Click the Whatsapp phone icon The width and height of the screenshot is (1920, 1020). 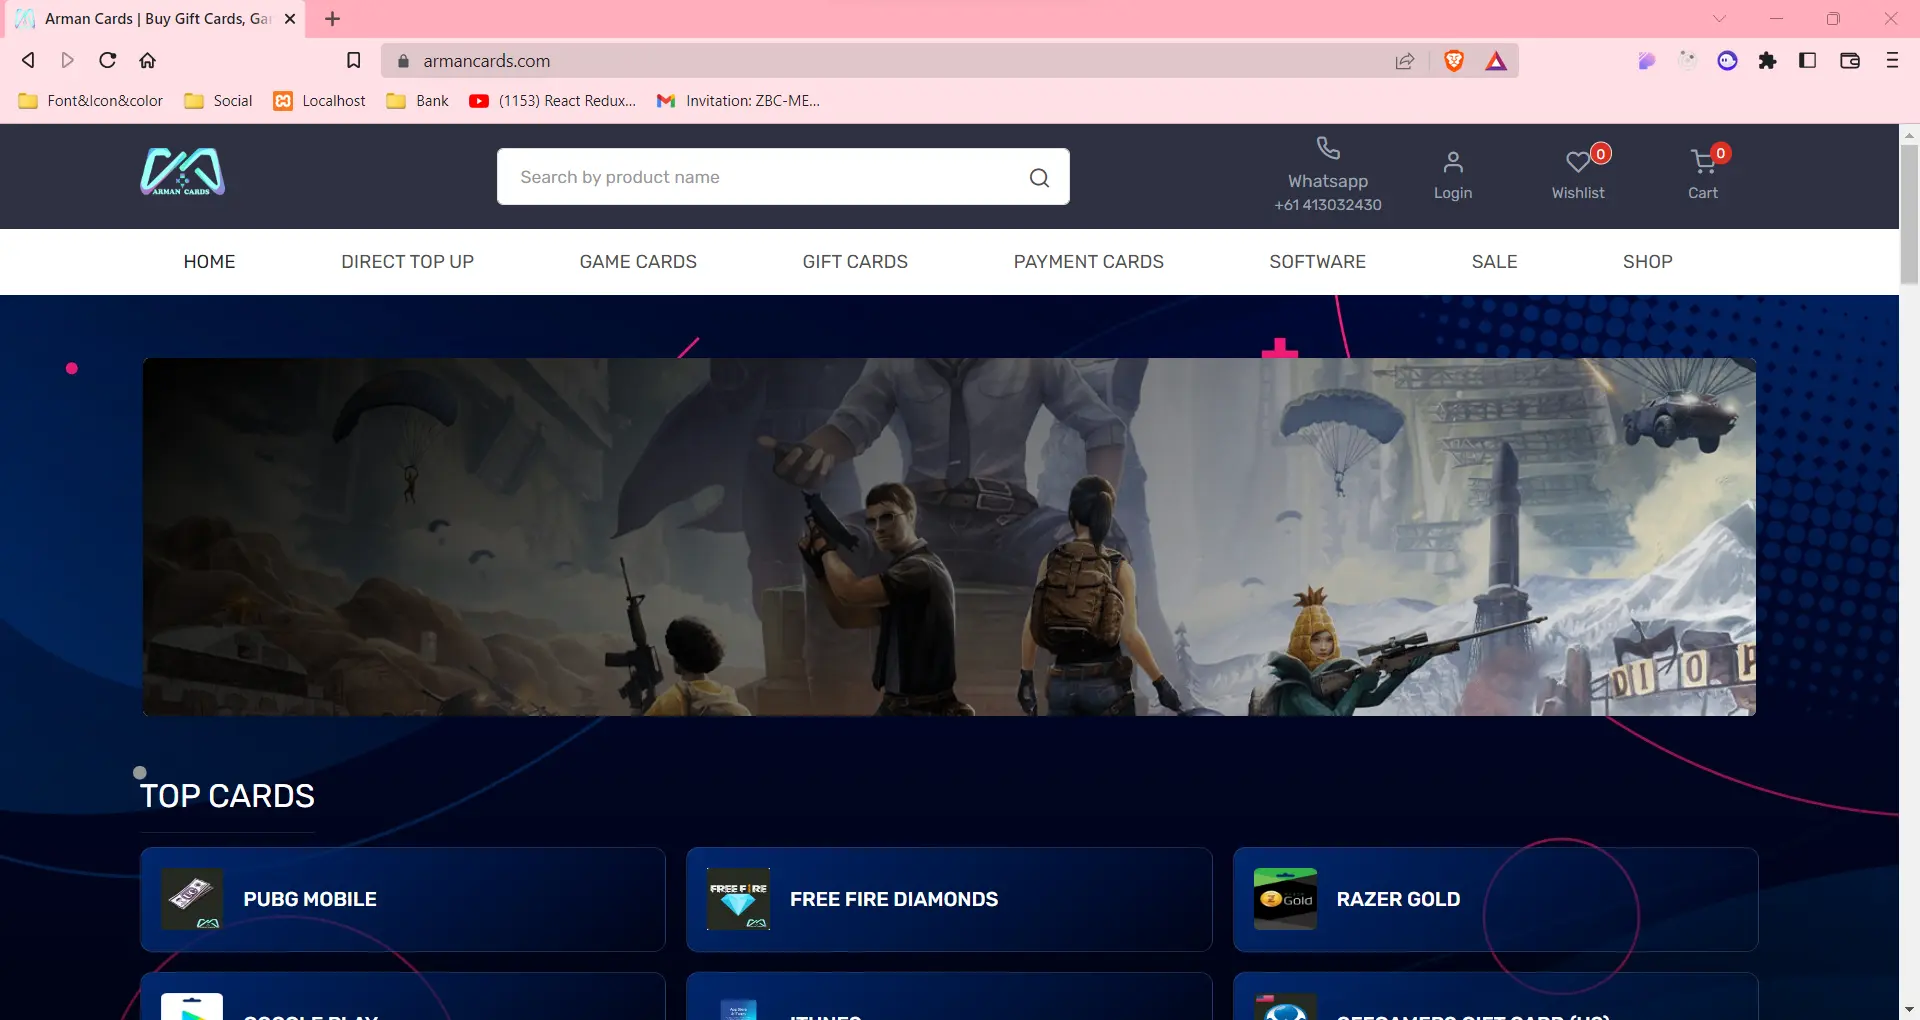click(1327, 149)
